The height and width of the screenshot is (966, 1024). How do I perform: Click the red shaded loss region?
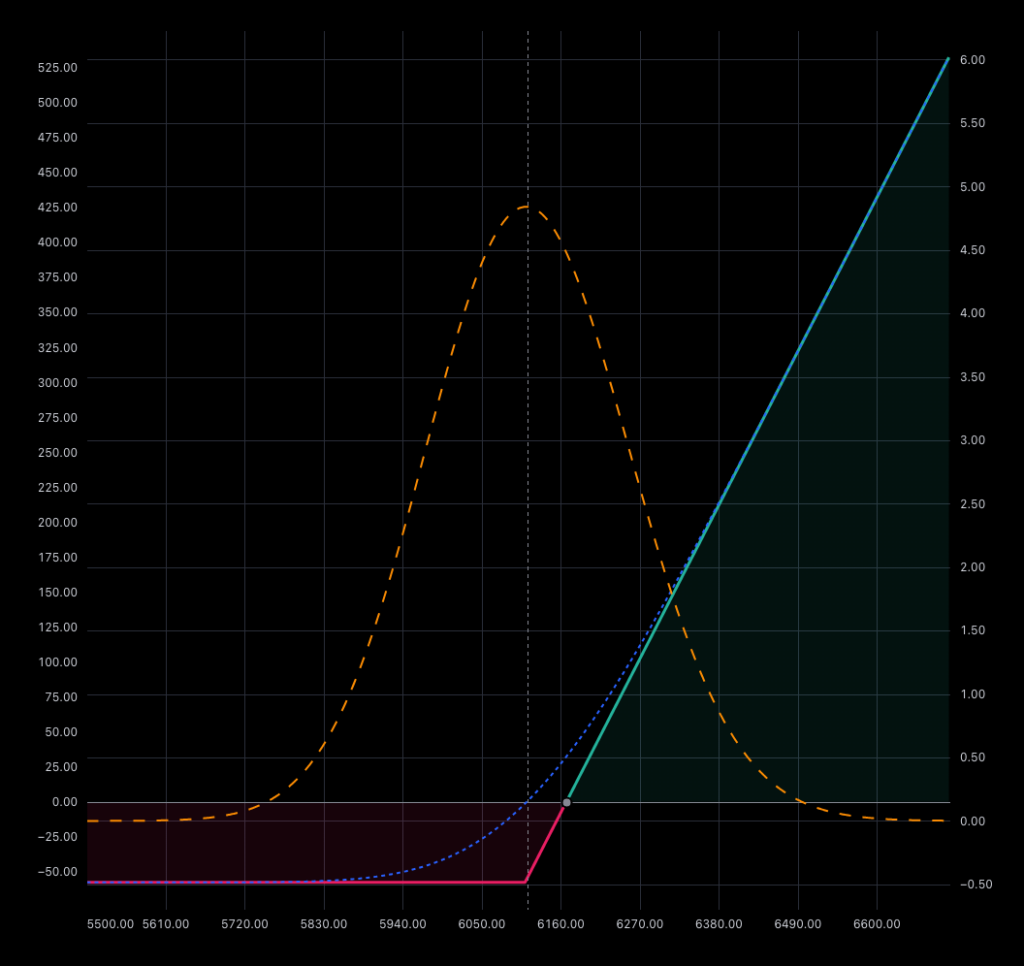(x=300, y=840)
